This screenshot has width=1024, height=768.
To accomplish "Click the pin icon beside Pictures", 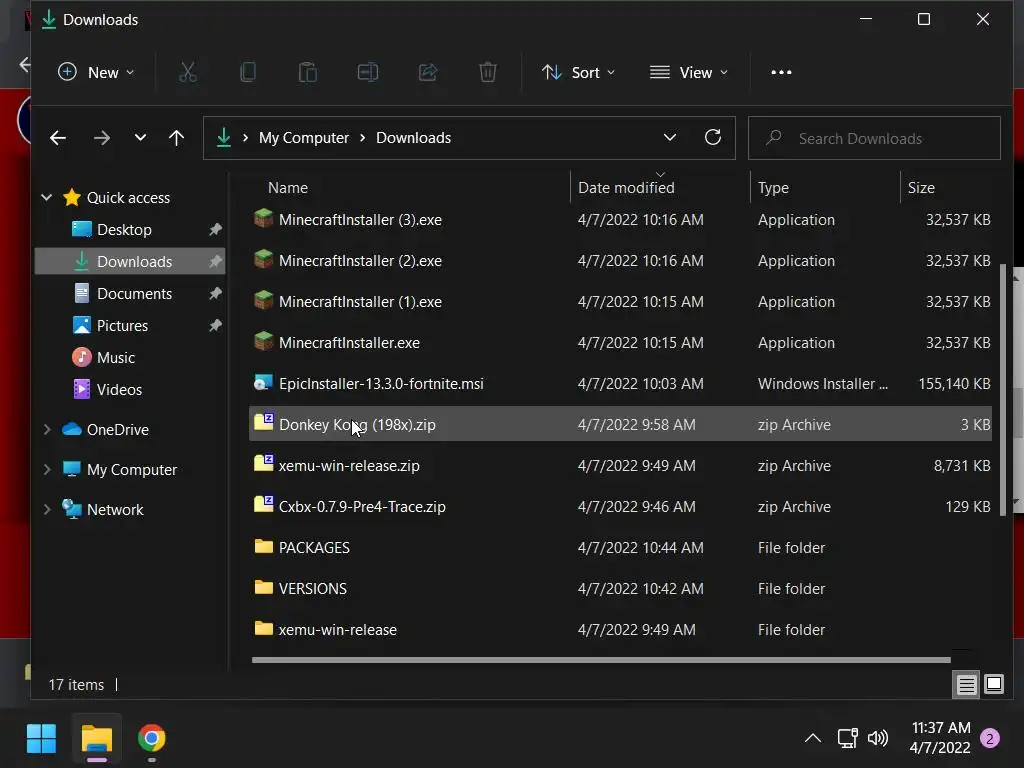I will [215, 326].
